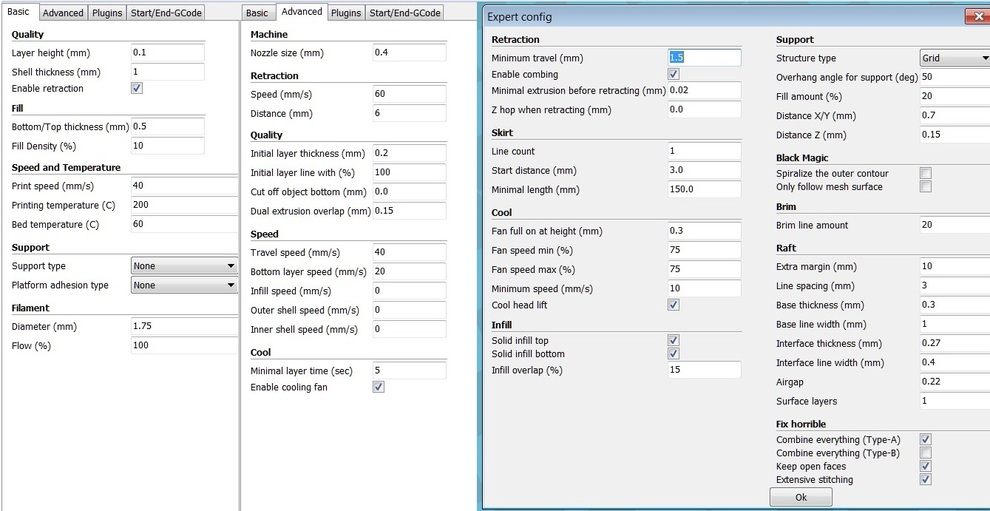The height and width of the screenshot is (511, 990).
Task: Click the Layer height input field
Action: coord(167,52)
